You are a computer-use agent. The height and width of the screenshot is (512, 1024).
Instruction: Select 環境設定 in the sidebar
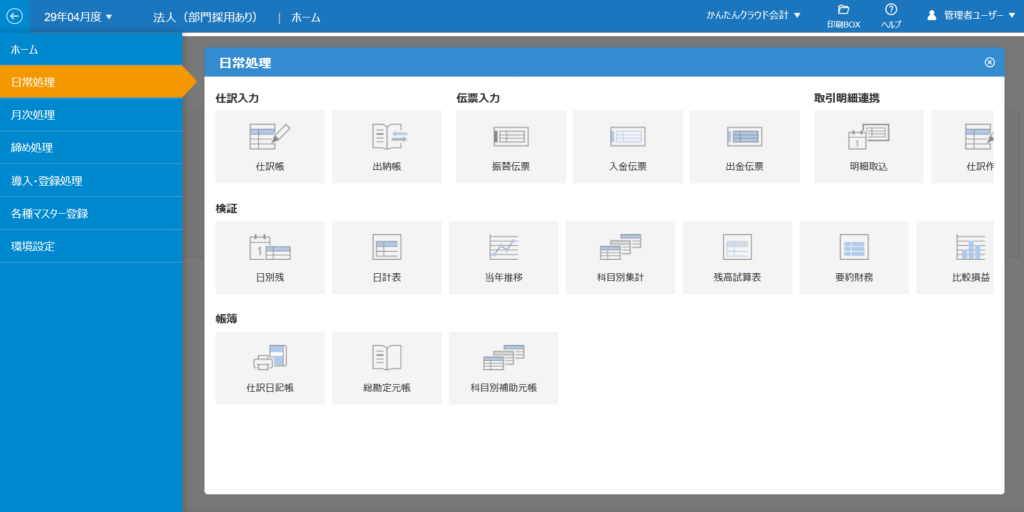[x=91, y=246]
